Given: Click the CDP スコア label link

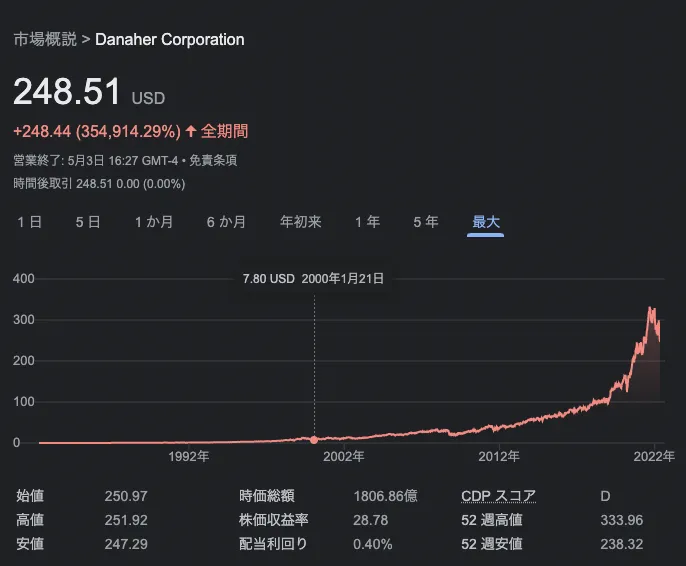Looking at the screenshot, I should coord(498,496).
